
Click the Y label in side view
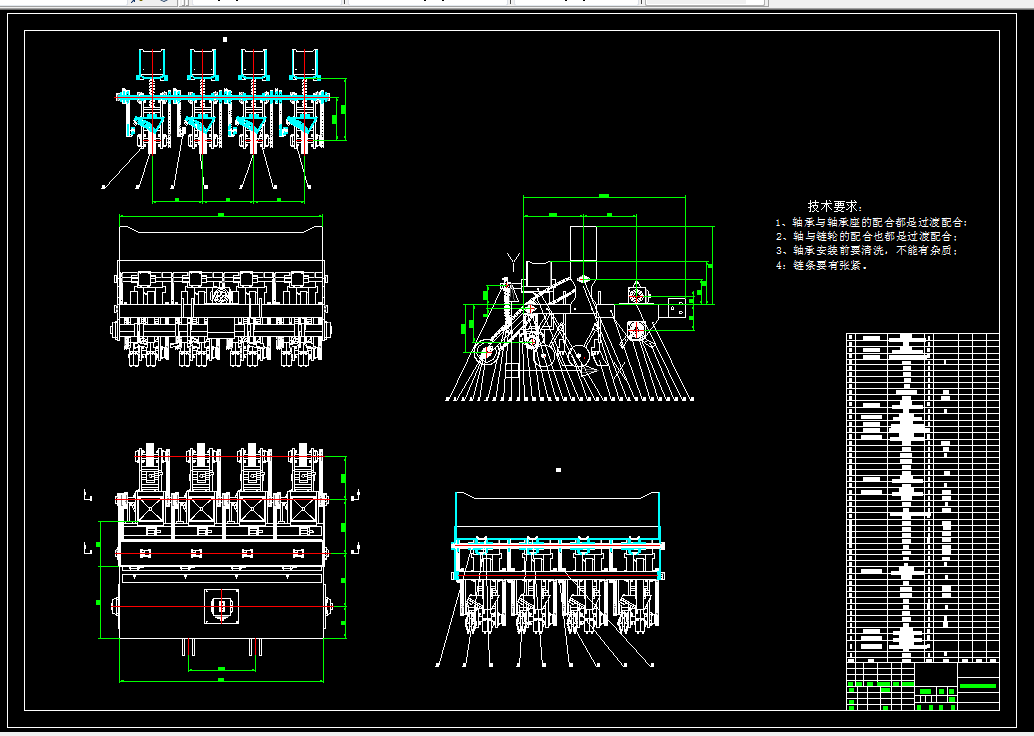pyautogui.click(x=513, y=260)
